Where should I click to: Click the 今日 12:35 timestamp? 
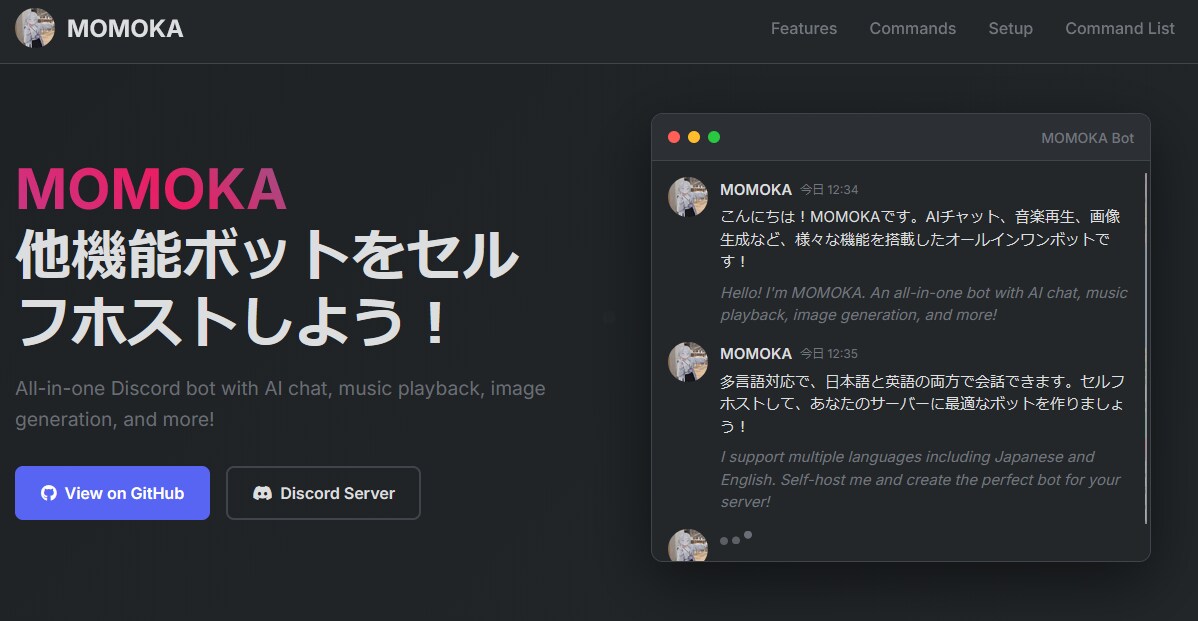click(829, 354)
